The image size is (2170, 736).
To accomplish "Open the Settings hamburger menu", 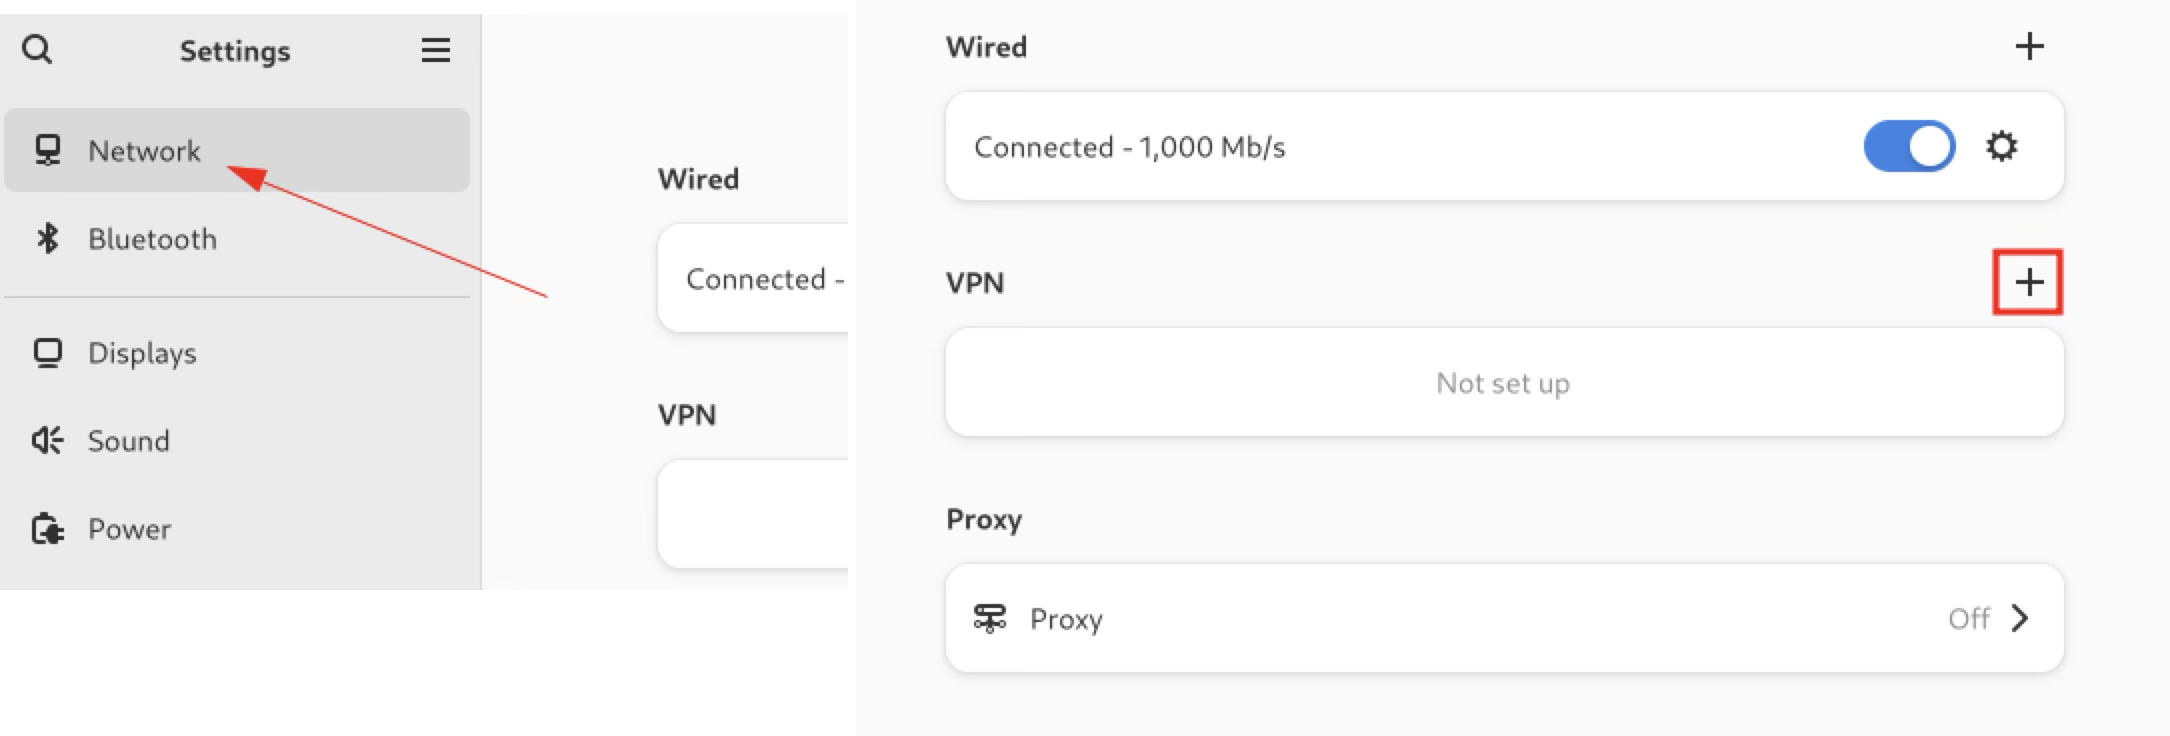I will (434, 50).
